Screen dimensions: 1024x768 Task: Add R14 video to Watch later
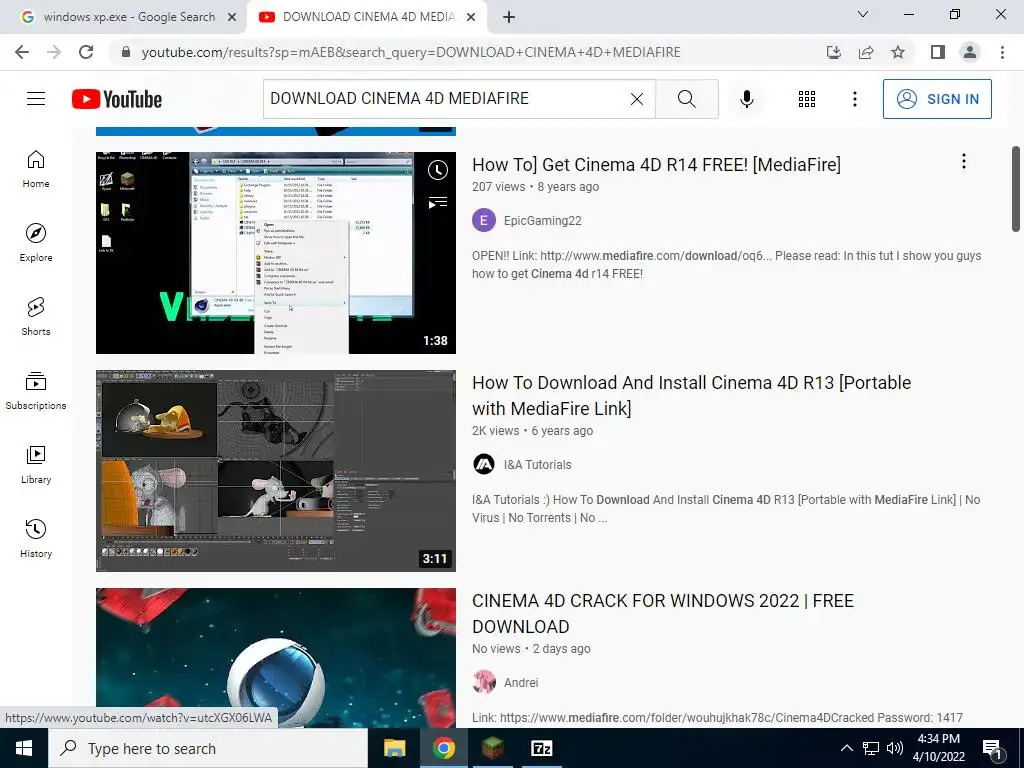[x=438, y=170]
